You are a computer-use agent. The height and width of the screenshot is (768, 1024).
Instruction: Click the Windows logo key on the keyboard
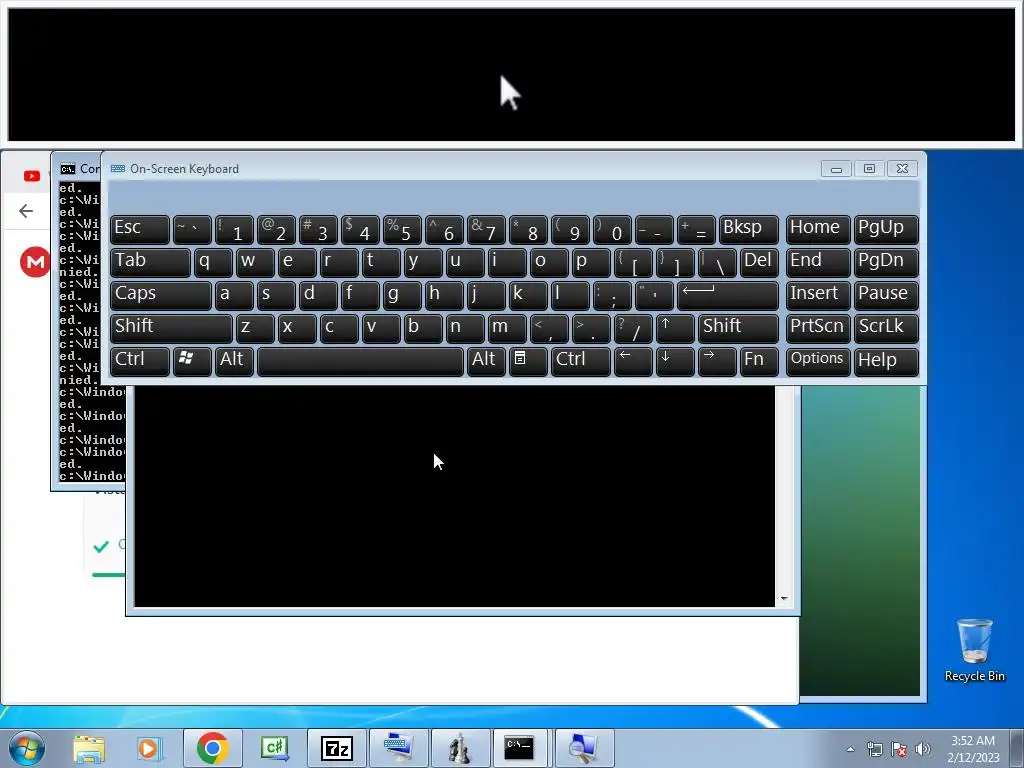pos(192,361)
